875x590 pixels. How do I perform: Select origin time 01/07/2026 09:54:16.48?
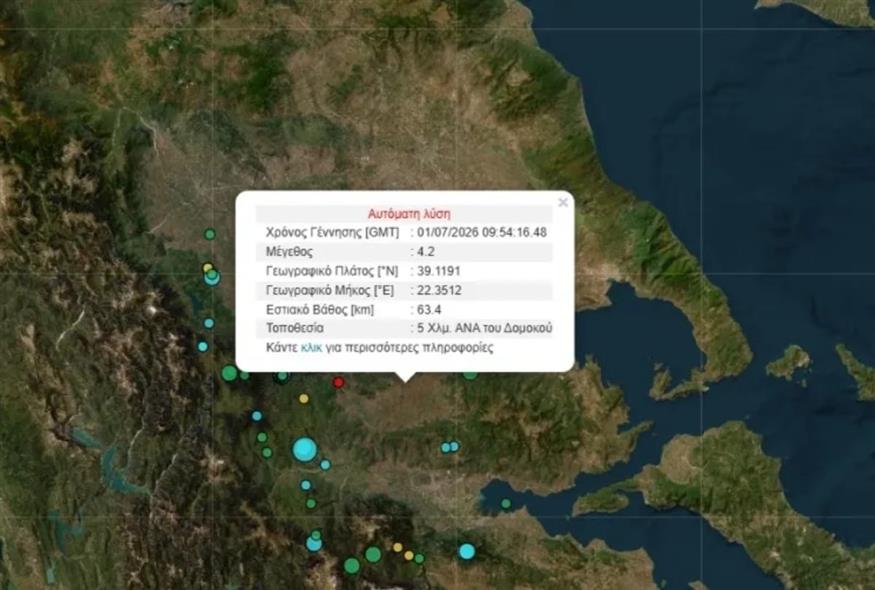click(x=482, y=232)
